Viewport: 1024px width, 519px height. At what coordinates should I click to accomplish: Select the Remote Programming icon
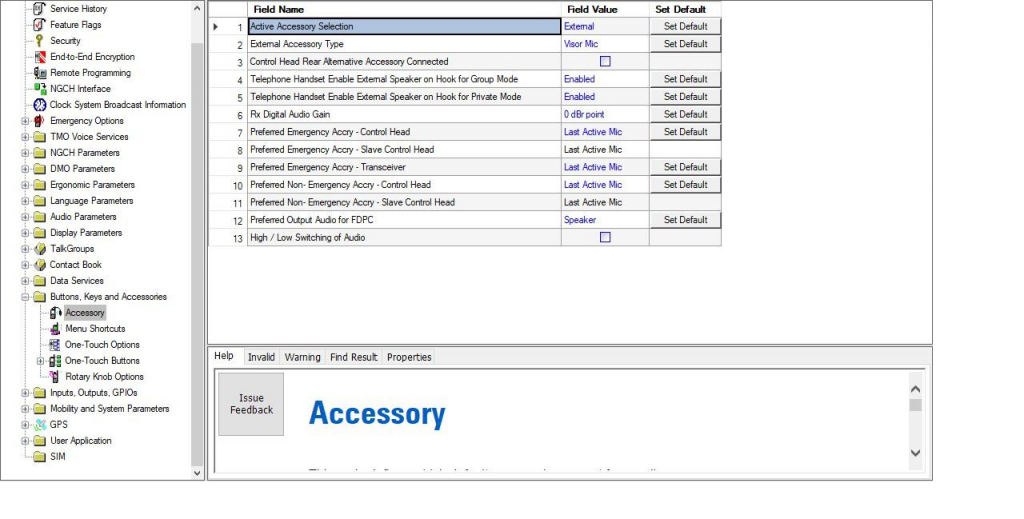pyautogui.click(x=39, y=72)
